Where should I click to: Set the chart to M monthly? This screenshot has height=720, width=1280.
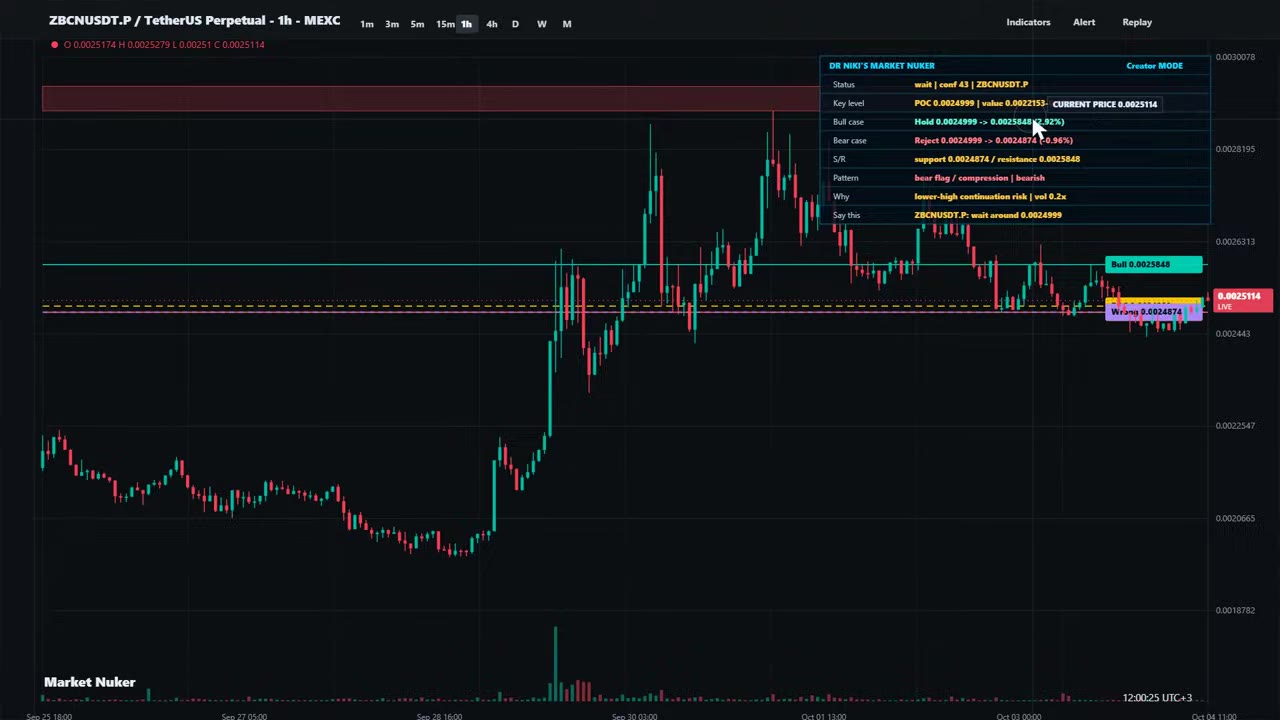(567, 24)
